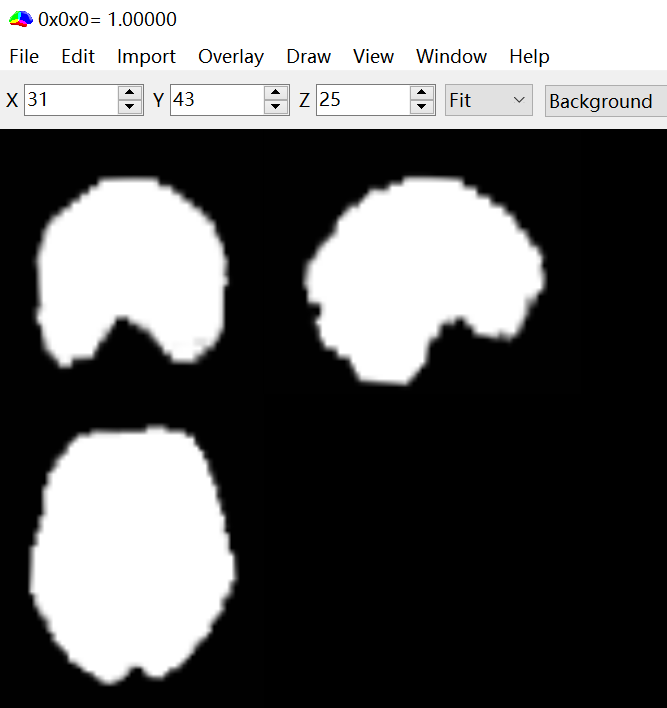
Task: Open the Background layer dropdown
Action: click(x=606, y=101)
